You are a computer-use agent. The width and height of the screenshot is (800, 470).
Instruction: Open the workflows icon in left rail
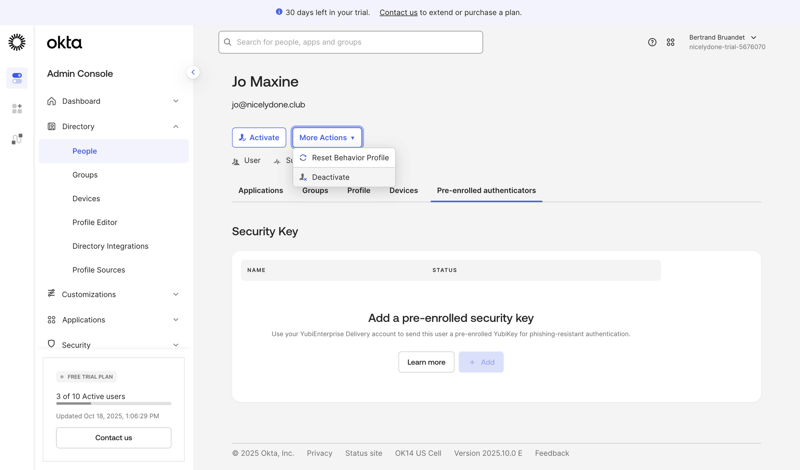tap(17, 139)
